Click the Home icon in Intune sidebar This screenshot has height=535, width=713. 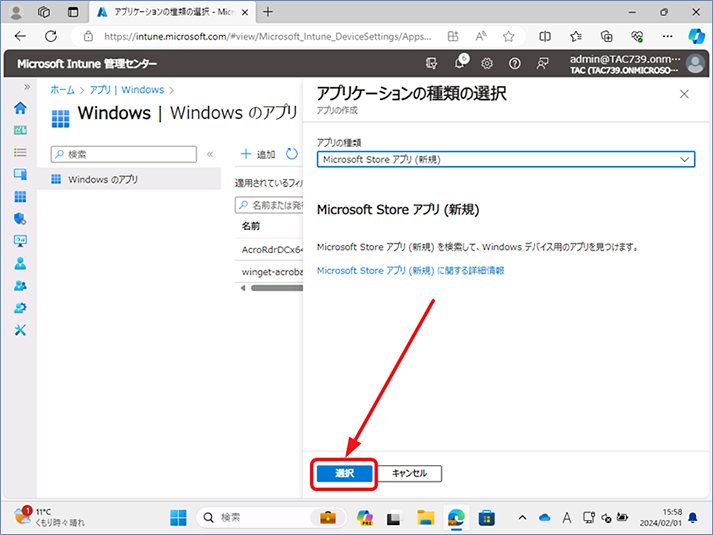pyautogui.click(x=20, y=108)
